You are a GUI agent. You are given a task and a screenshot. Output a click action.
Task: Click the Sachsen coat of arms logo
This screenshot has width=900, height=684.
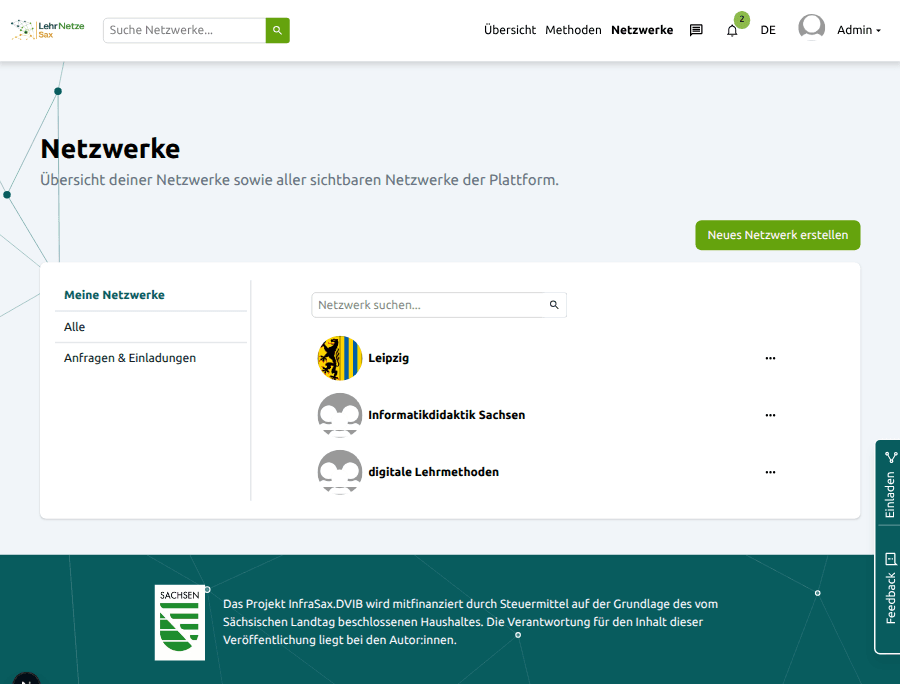(180, 623)
